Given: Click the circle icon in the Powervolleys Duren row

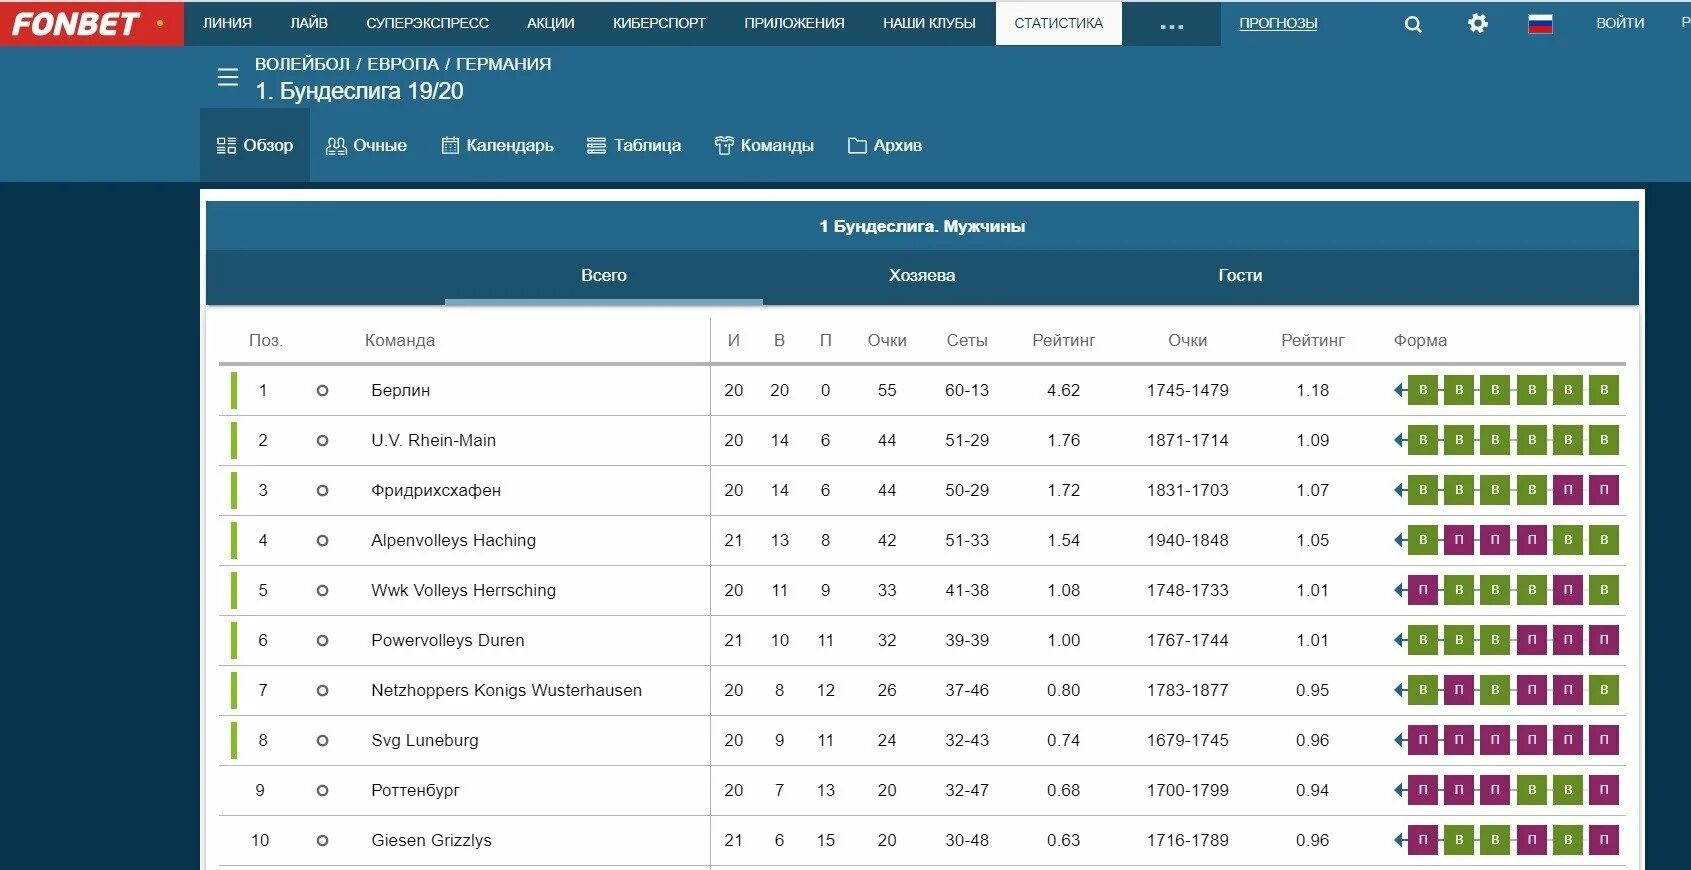Looking at the screenshot, I should (x=322, y=640).
